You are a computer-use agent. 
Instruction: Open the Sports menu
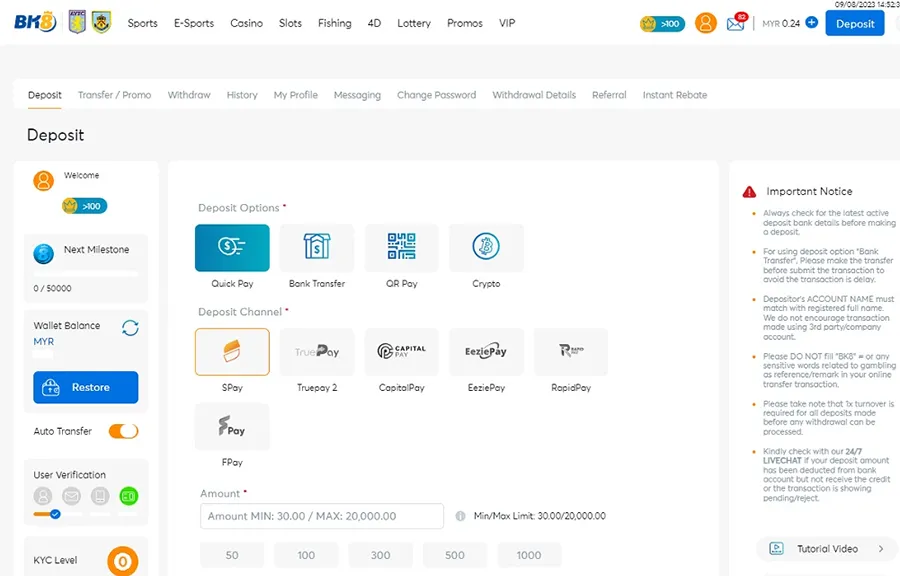(142, 23)
